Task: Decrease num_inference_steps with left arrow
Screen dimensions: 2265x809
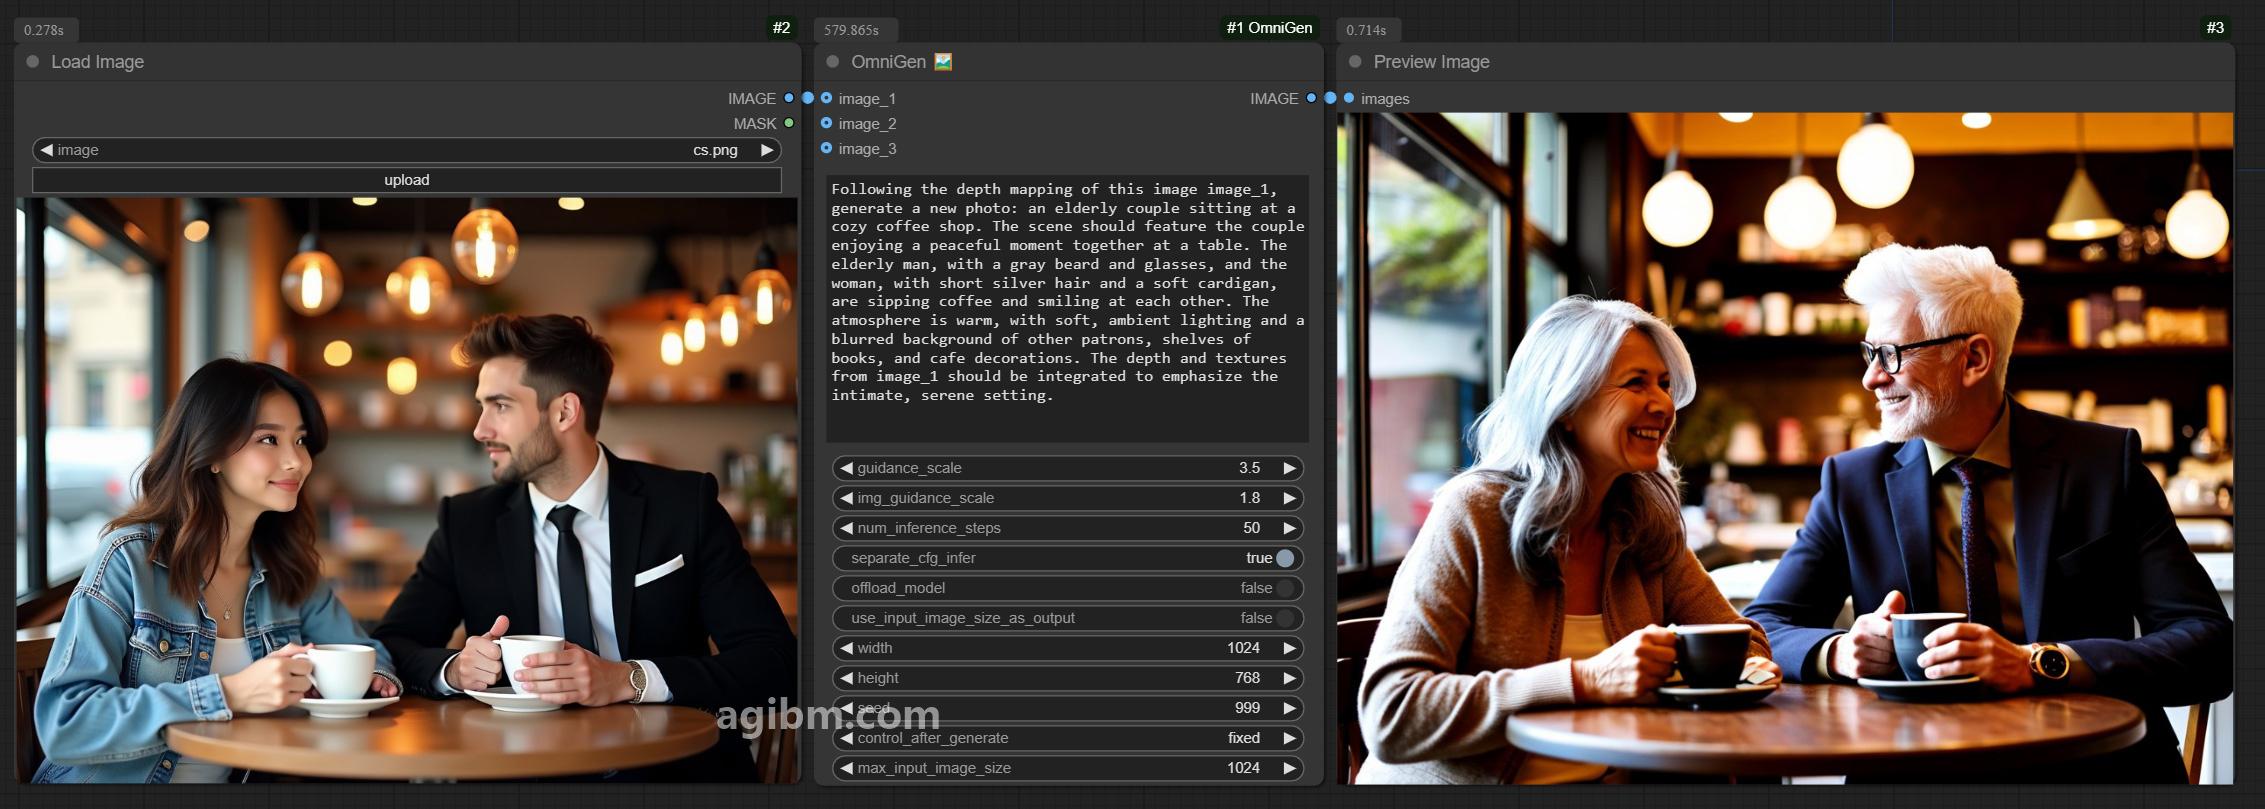Action: [846, 528]
